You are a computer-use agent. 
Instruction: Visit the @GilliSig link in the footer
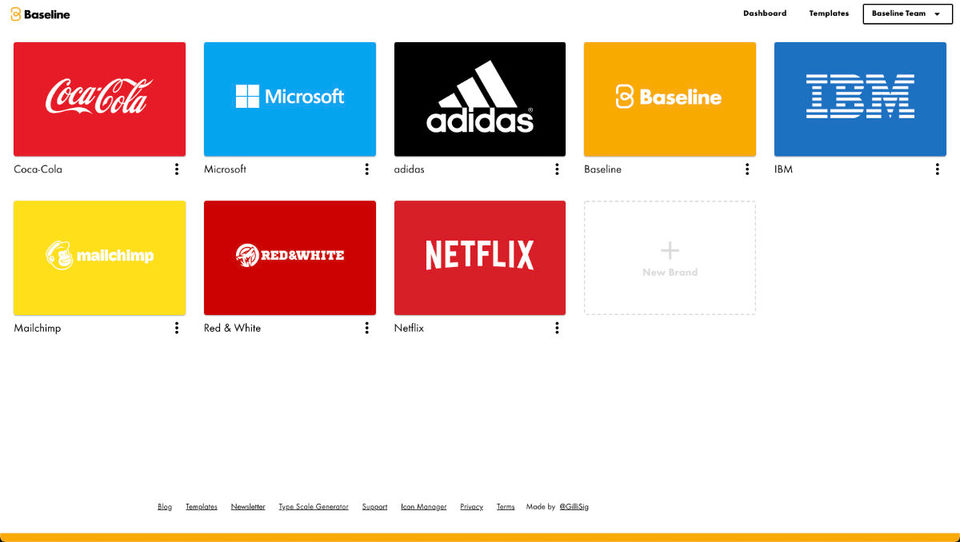(574, 506)
